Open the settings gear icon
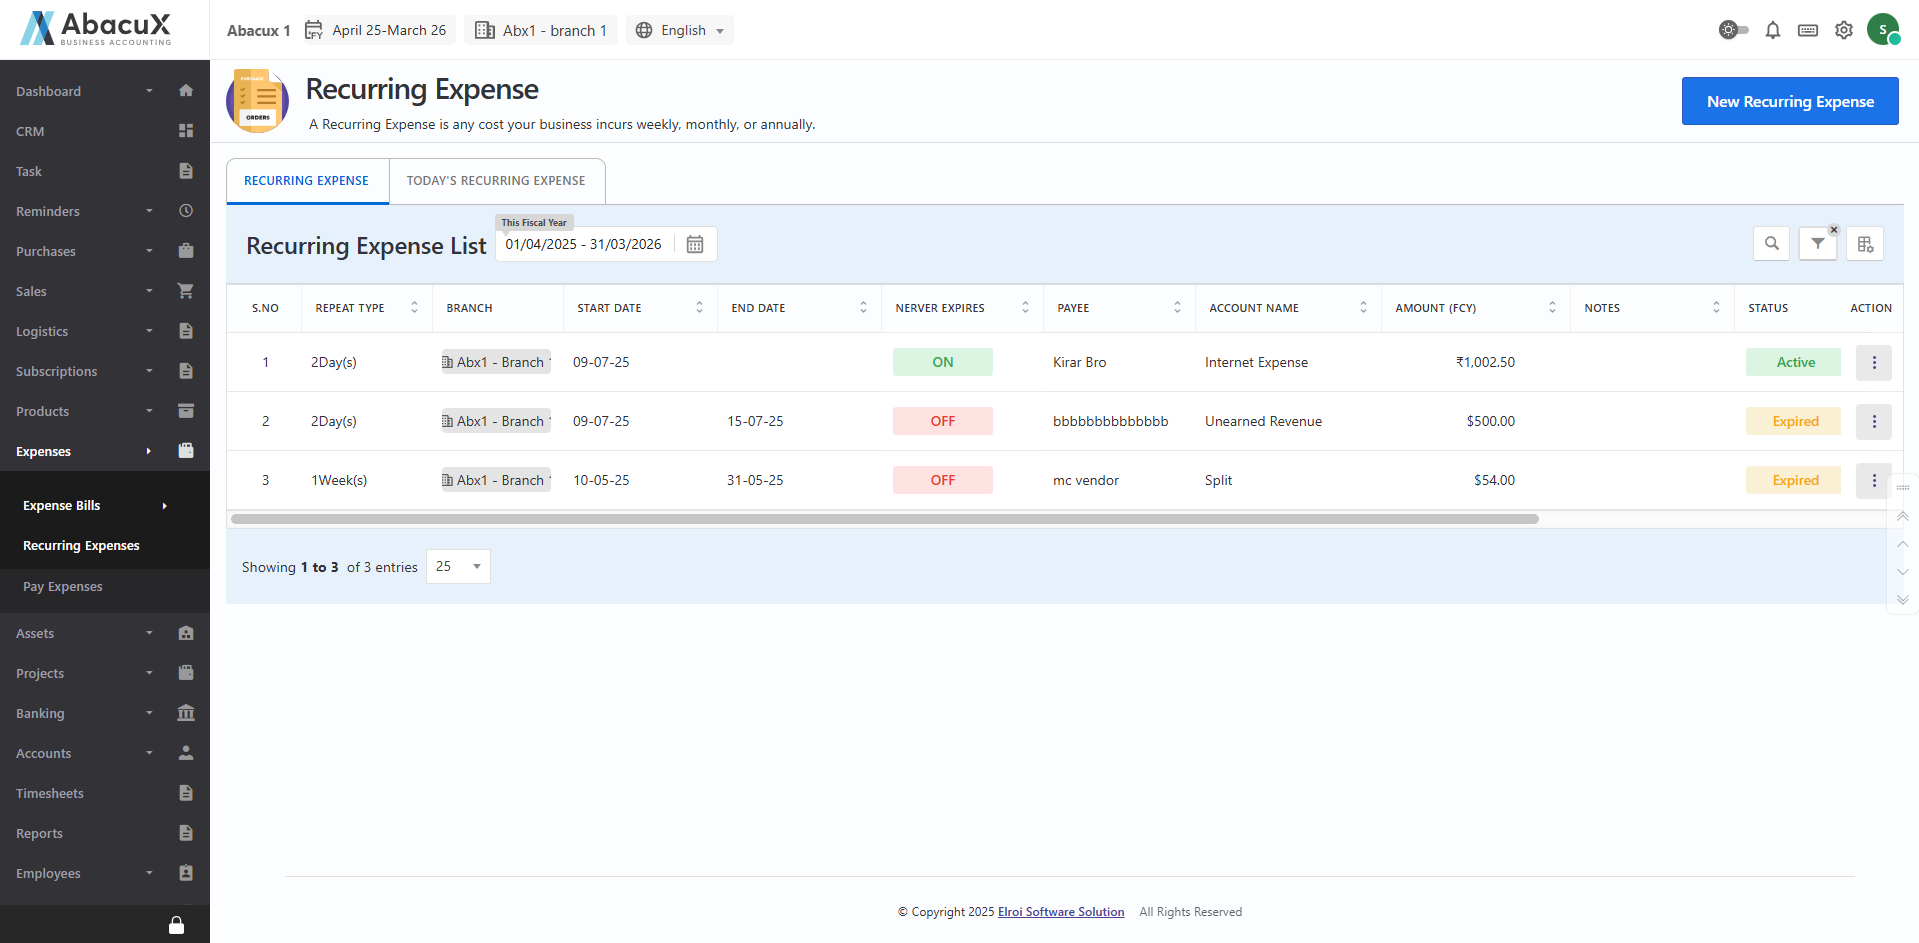 1843,30
